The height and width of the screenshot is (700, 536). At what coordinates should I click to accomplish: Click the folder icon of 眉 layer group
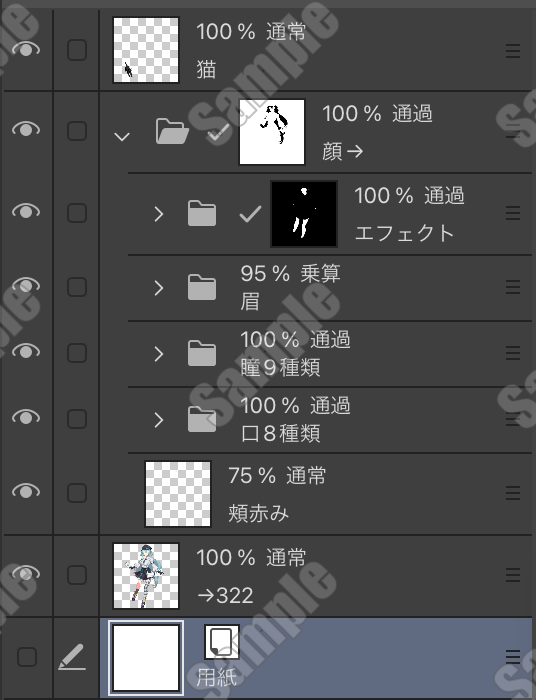click(202, 288)
